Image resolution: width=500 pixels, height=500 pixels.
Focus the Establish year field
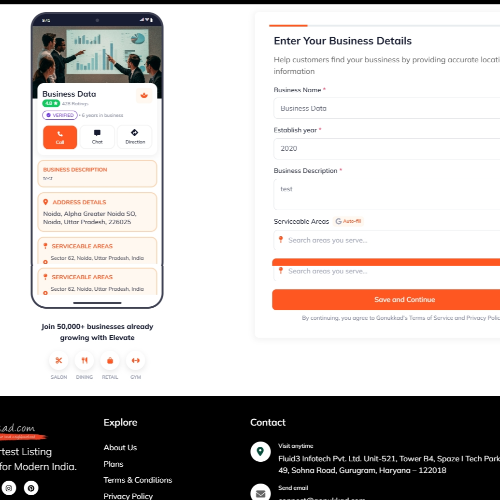pos(387,149)
